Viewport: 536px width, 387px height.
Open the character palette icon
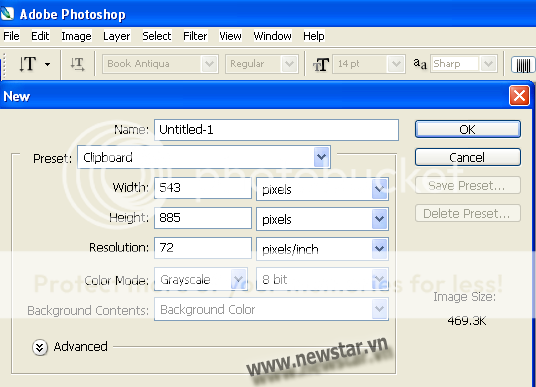click(523, 65)
